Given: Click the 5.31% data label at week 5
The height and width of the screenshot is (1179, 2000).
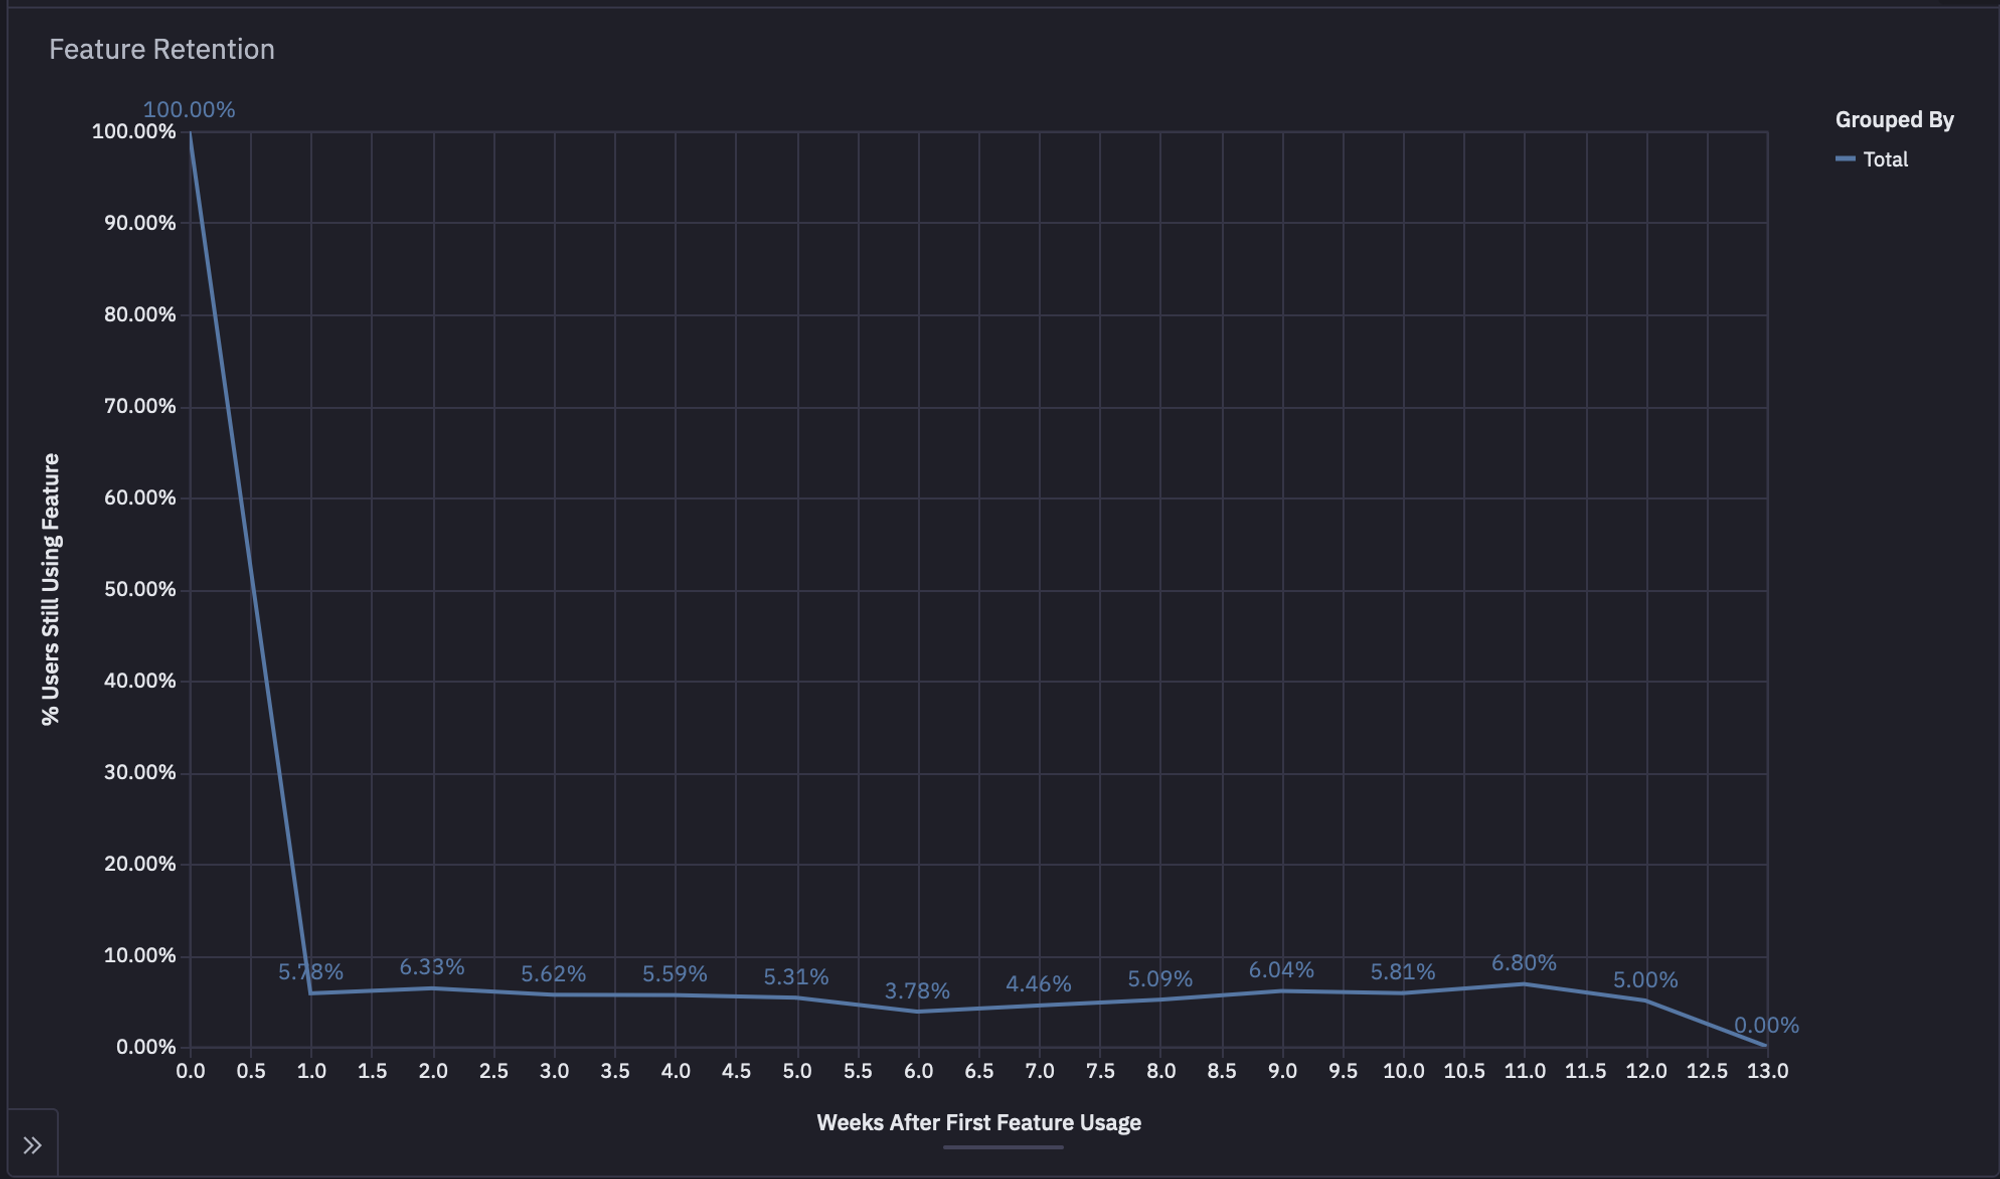Looking at the screenshot, I should point(796,977).
